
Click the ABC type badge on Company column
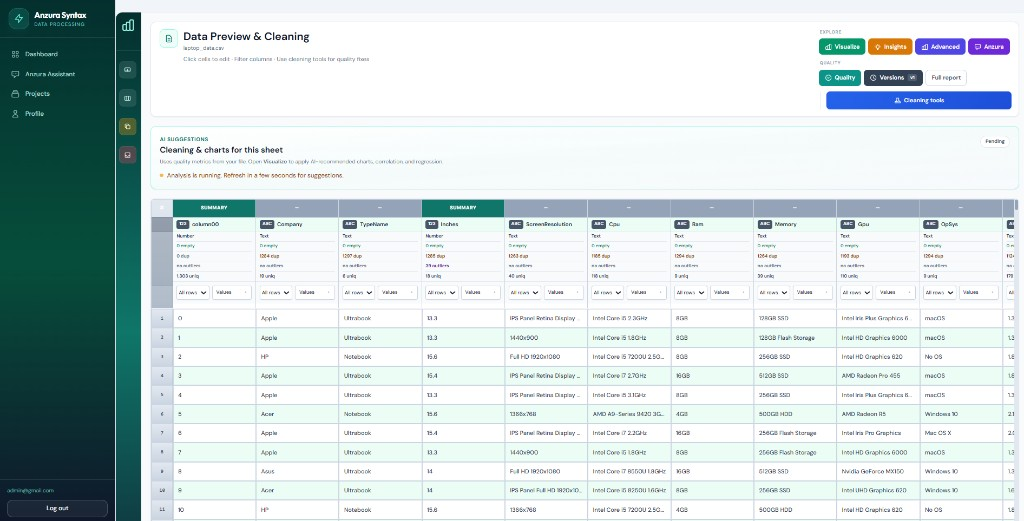[x=266, y=224]
